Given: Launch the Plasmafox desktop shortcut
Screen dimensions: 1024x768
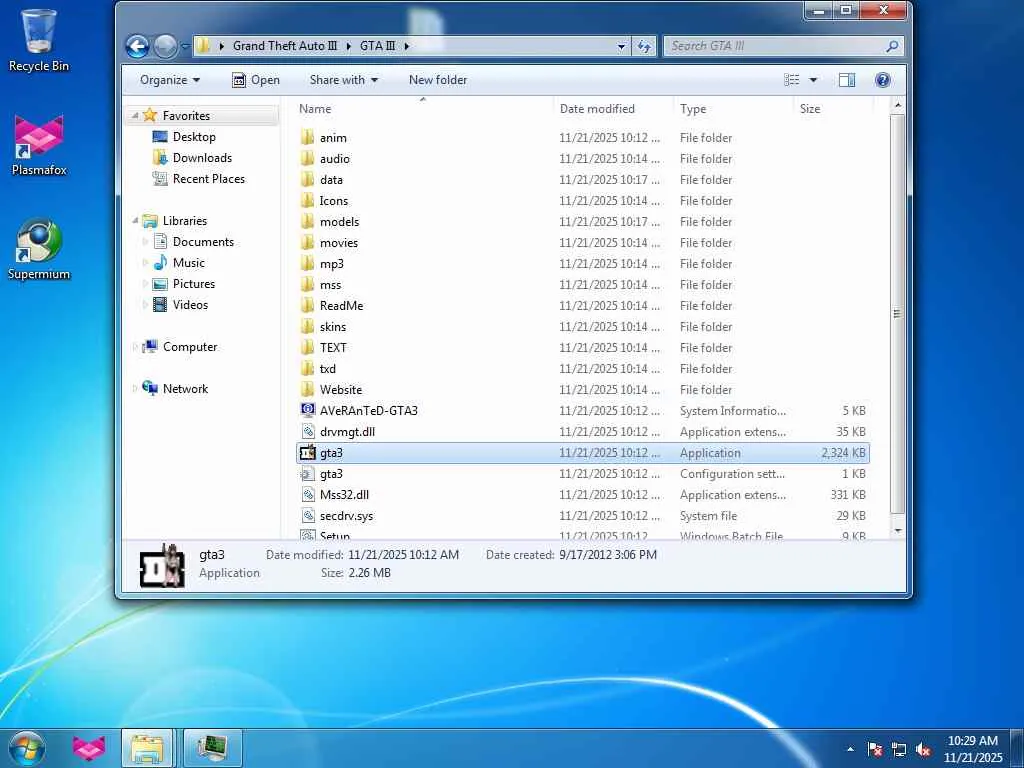Looking at the screenshot, I should (x=39, y=145).
